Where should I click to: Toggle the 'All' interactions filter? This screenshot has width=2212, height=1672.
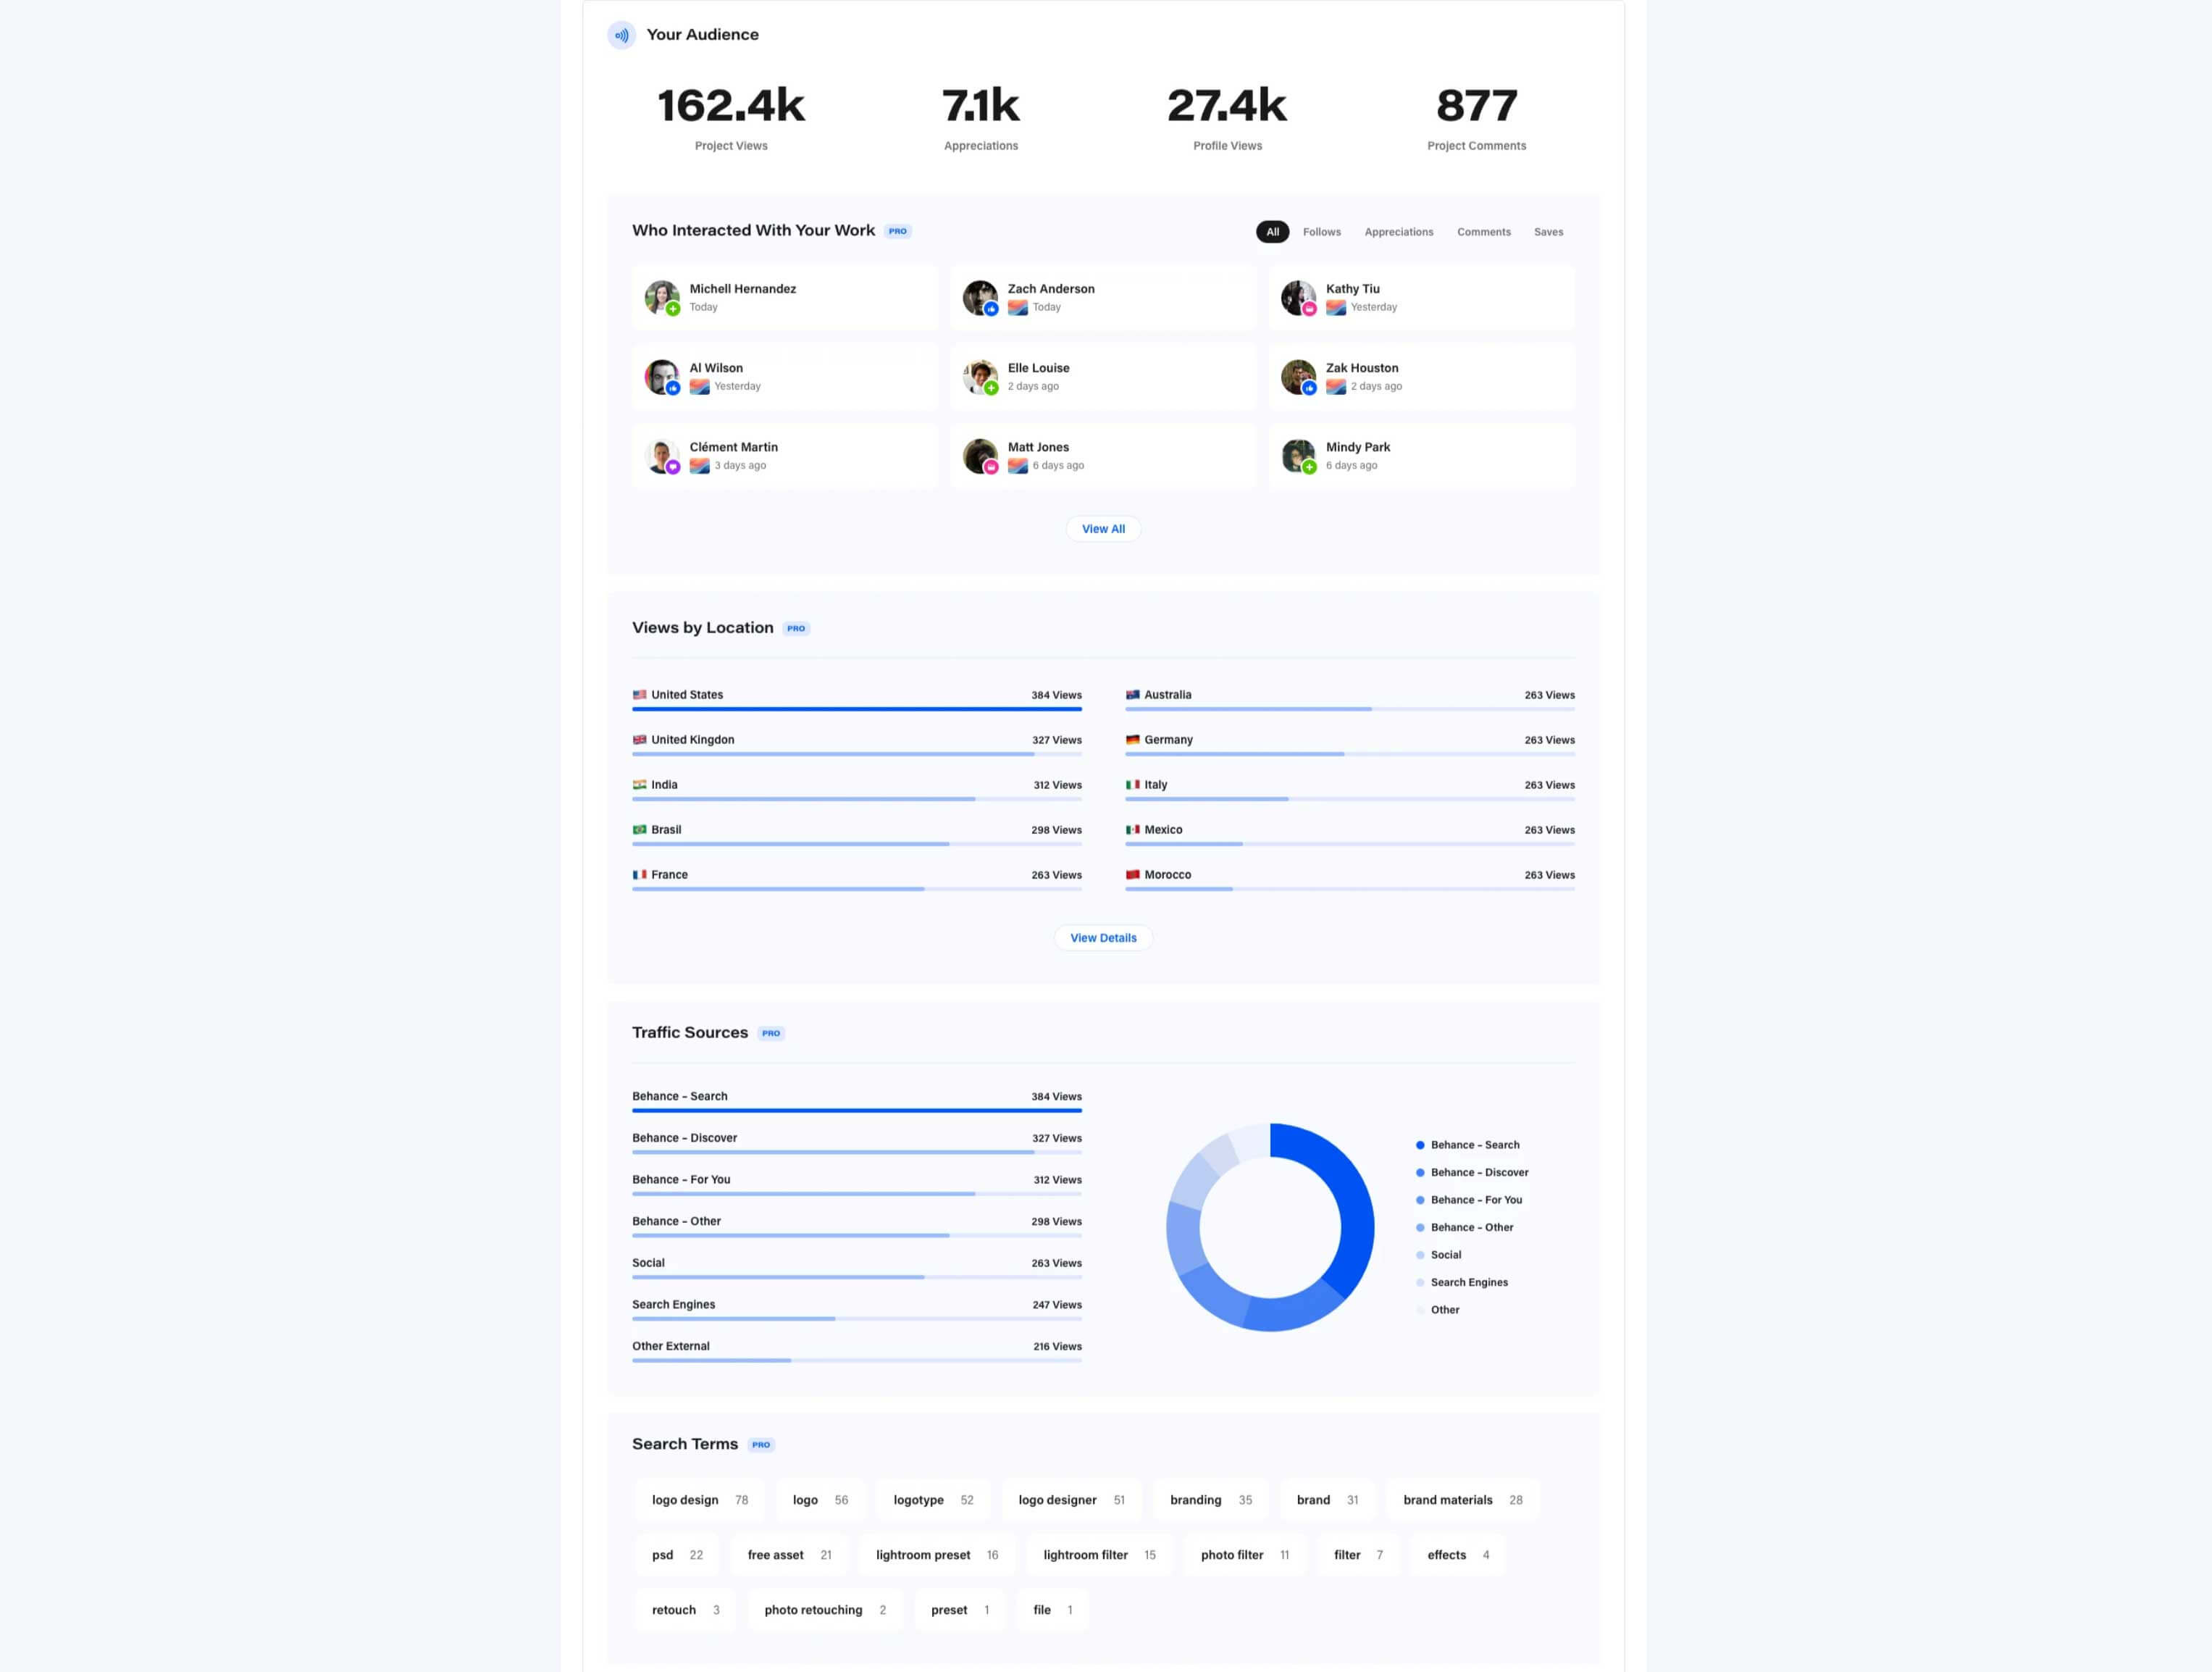(1273, 230)
